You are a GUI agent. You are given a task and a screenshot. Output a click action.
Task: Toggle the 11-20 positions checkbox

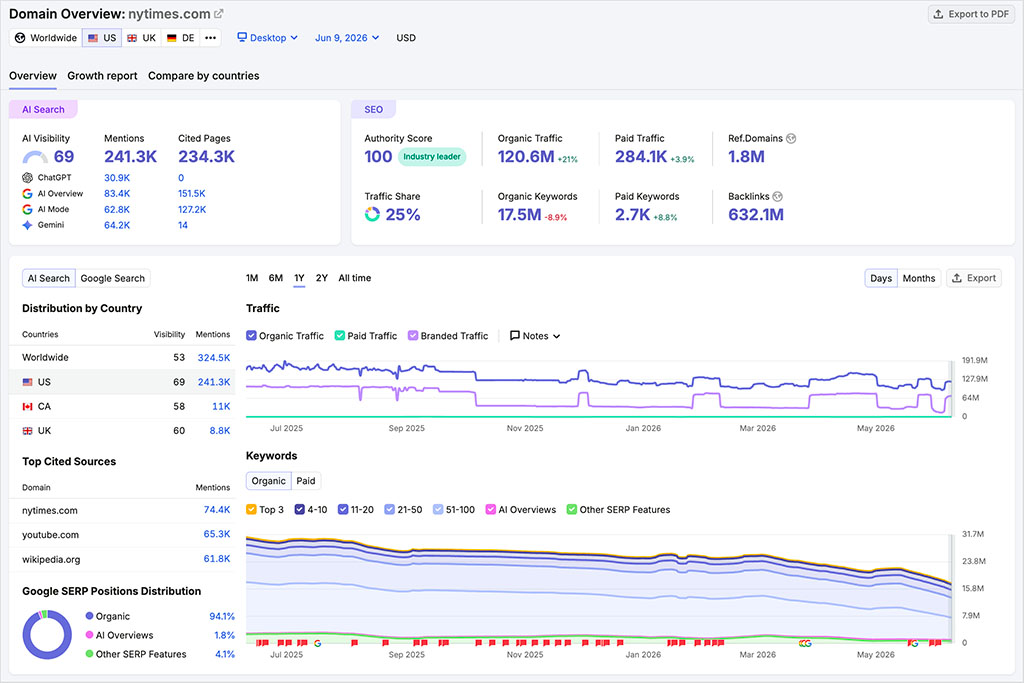click(x=343, y=509)
